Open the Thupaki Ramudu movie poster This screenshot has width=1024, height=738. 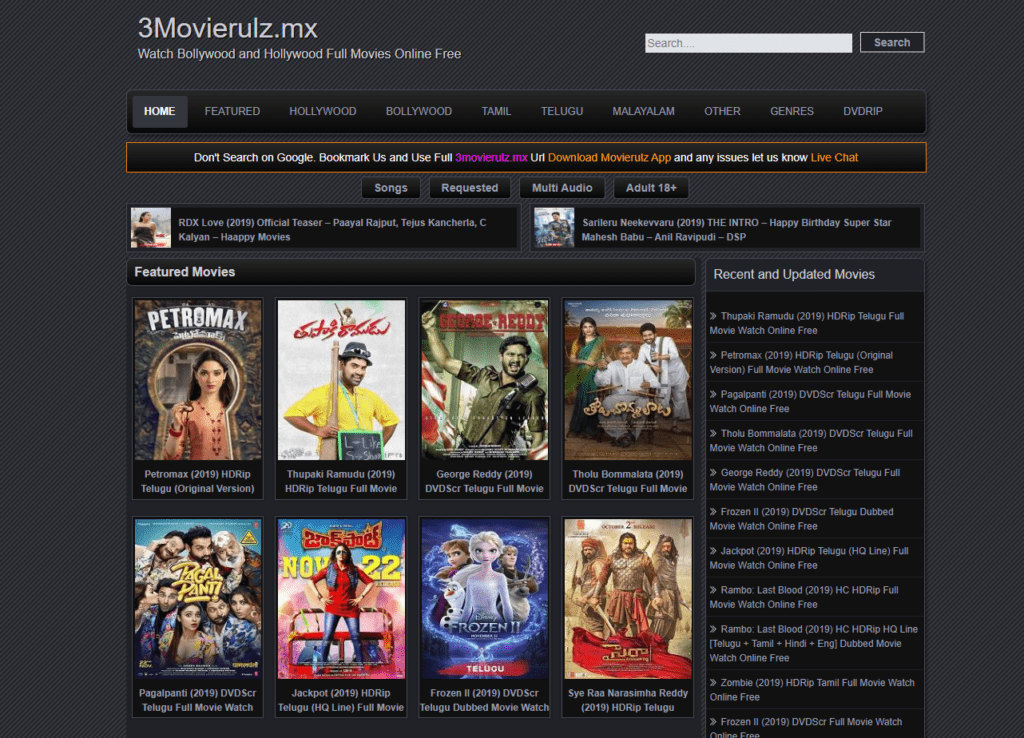pyautogui.click(x=341, y=380)
